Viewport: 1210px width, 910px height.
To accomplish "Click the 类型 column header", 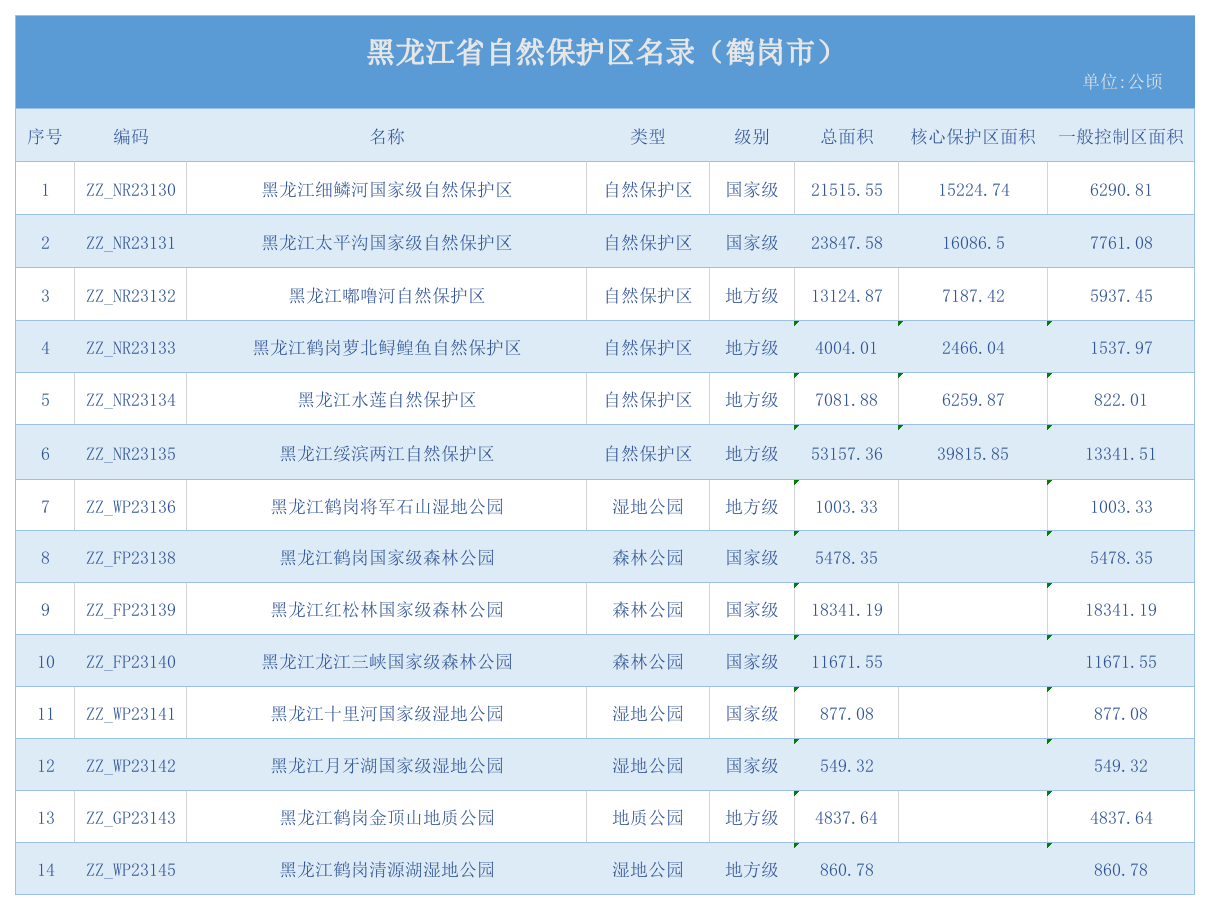I will [648, 136].
